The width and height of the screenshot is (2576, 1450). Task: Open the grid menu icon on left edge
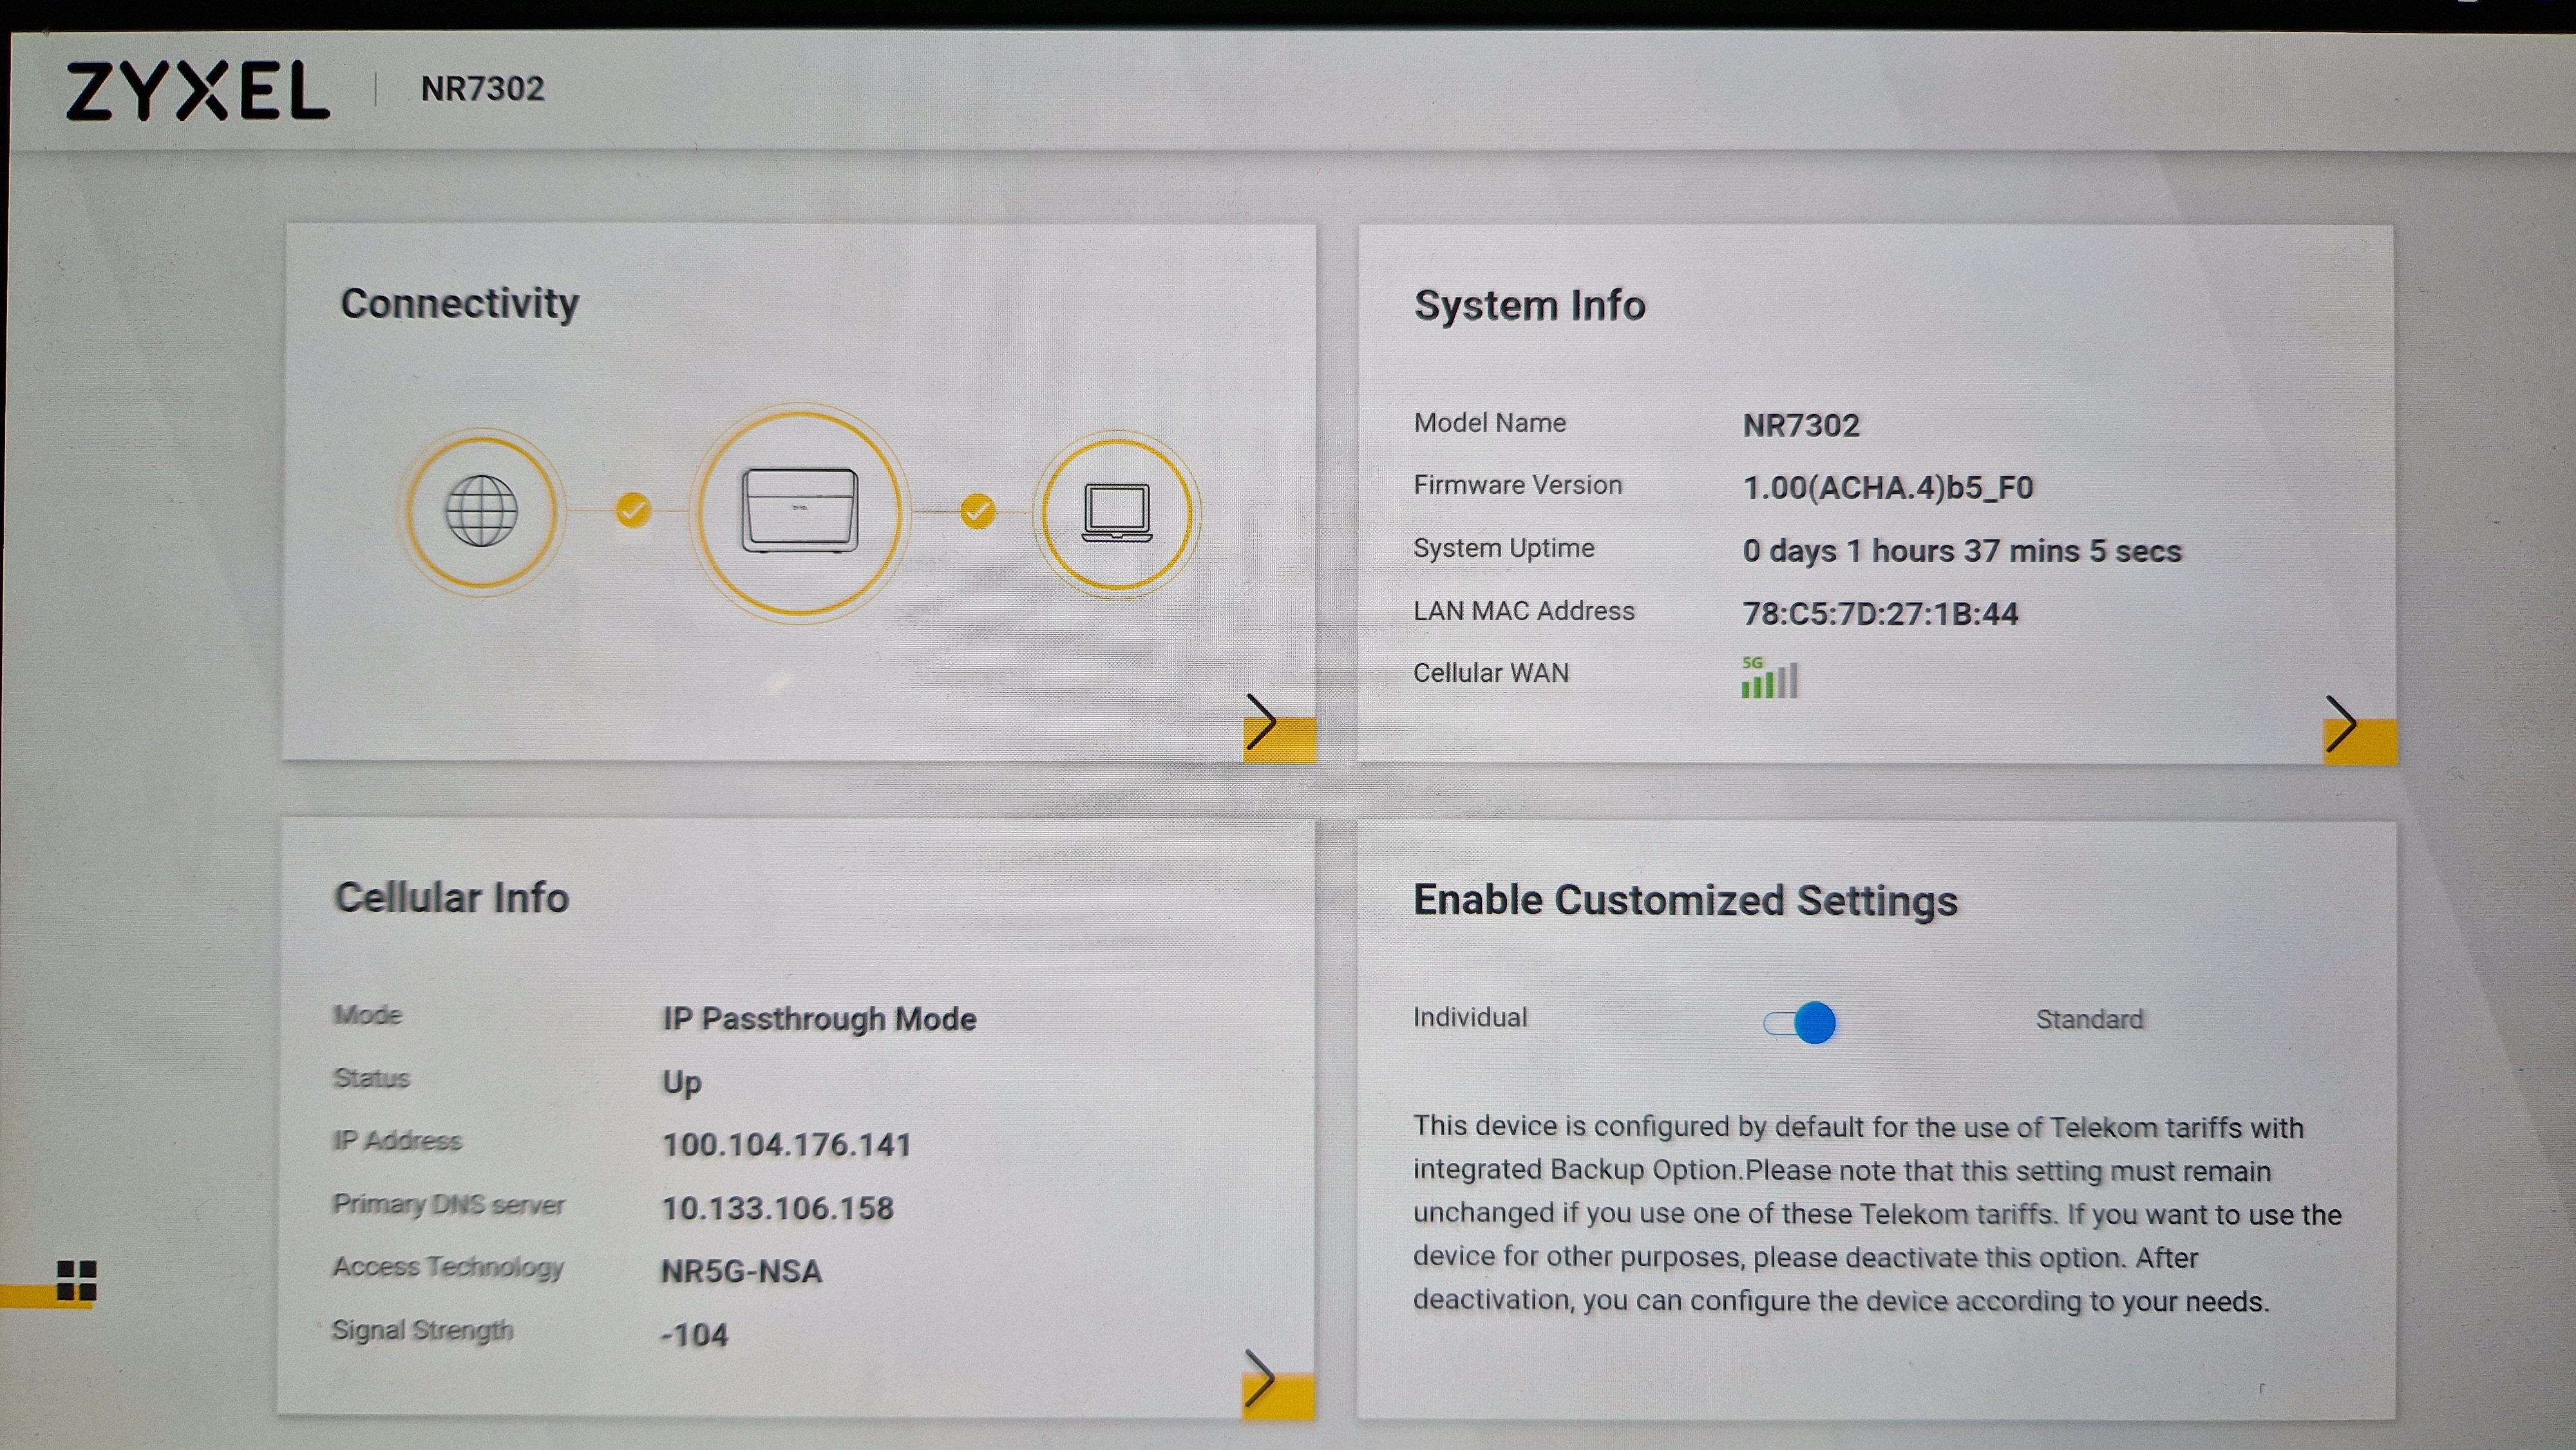click(77, 1280)
